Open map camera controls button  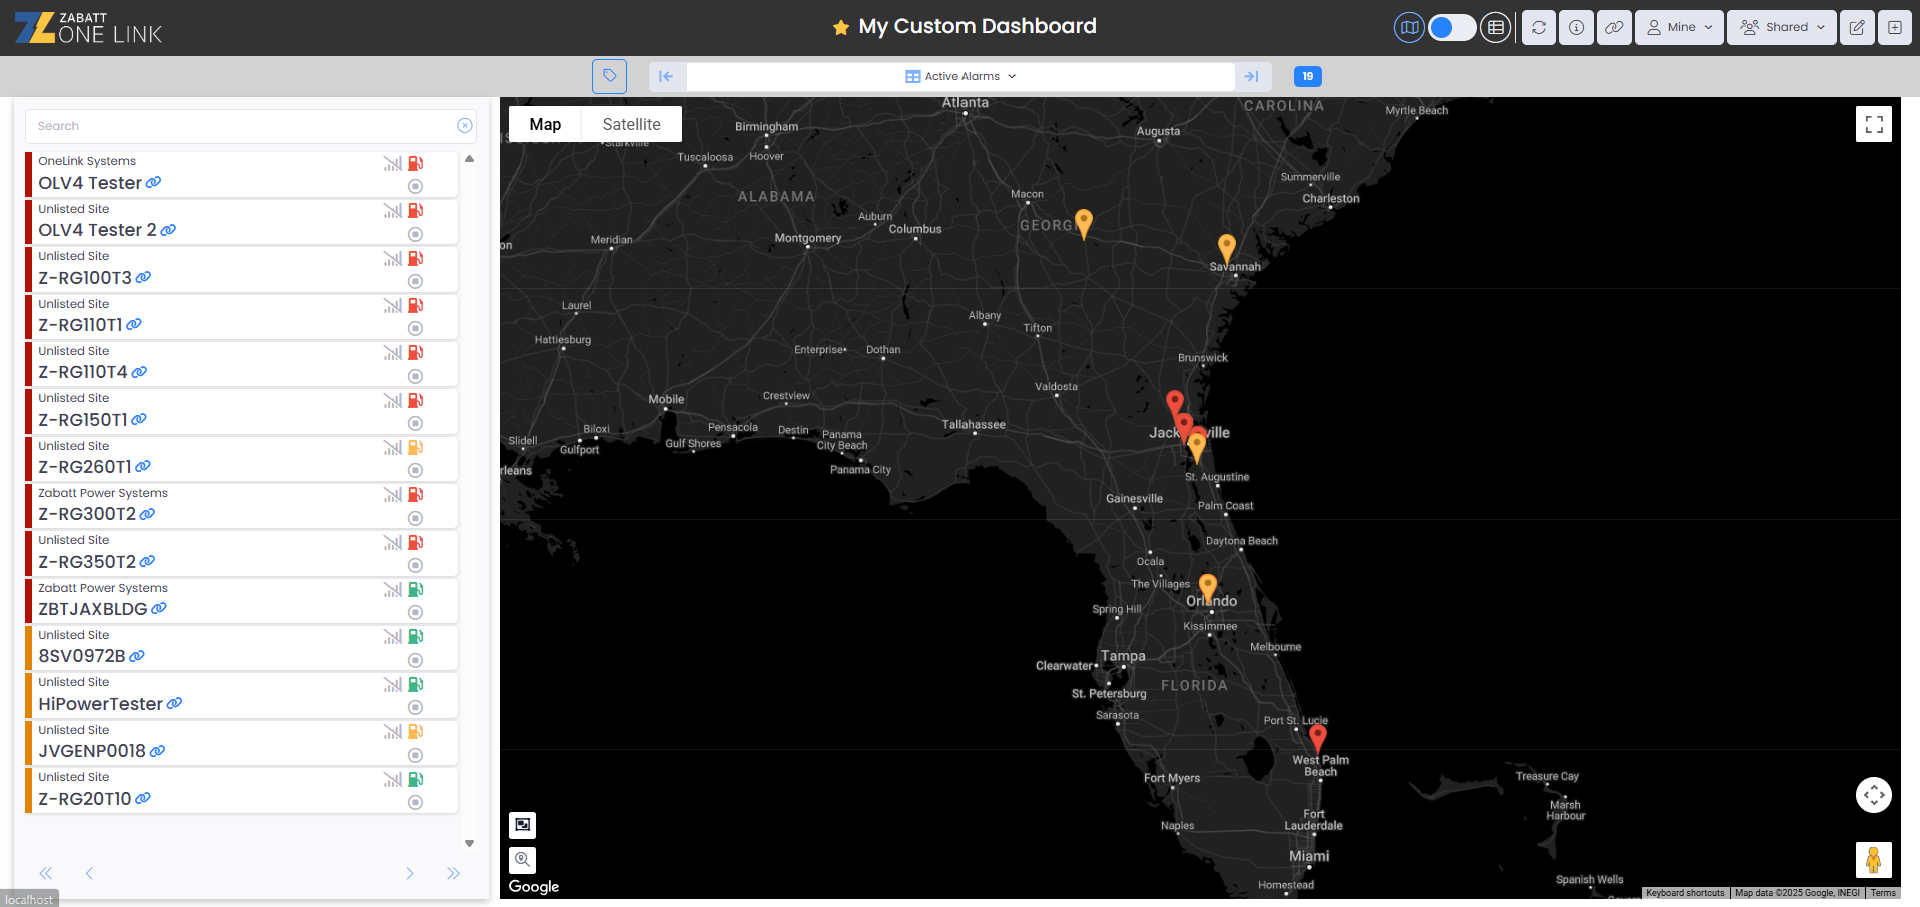pos(1874,795)
